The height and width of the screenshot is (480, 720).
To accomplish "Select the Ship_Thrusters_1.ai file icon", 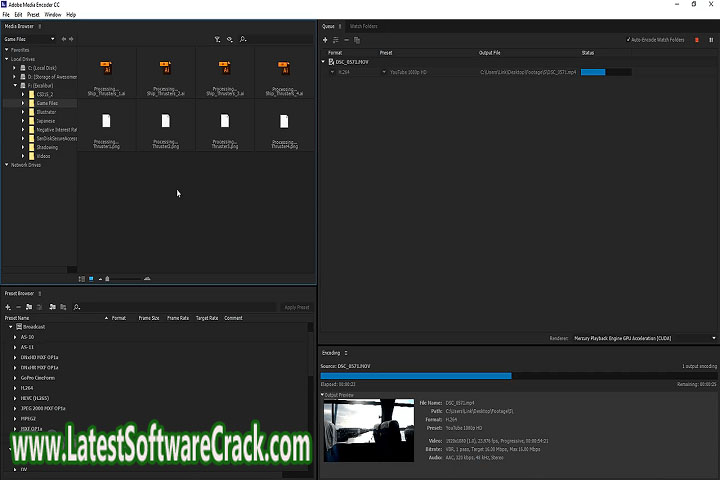I will [106, 68].
